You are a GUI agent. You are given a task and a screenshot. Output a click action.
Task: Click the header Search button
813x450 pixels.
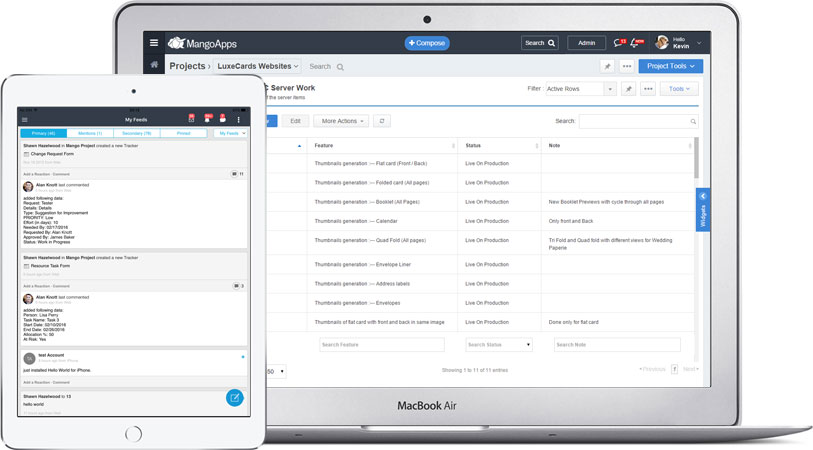tap(539, 43)
